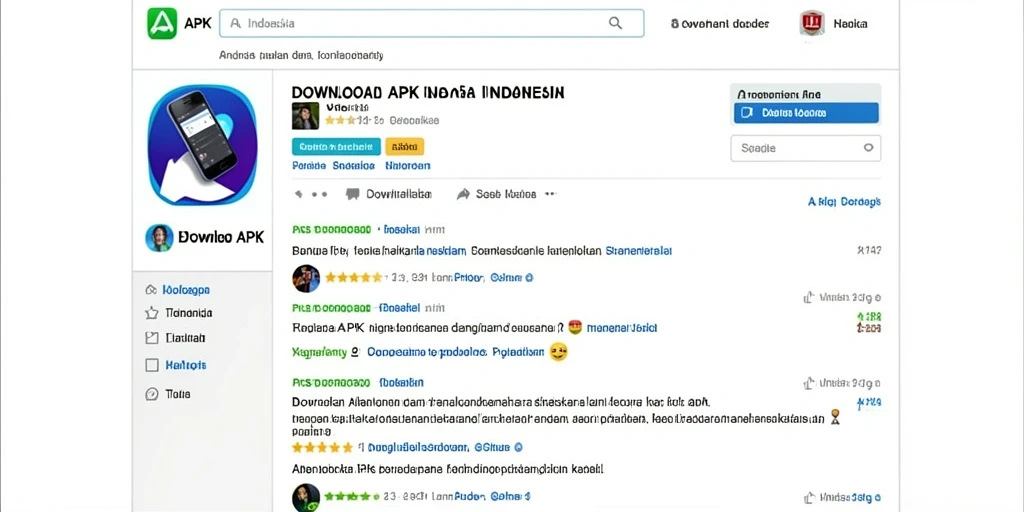
Task: Click the thumbs-up icon beside the third review heading
Action: [x=808, y=383]
